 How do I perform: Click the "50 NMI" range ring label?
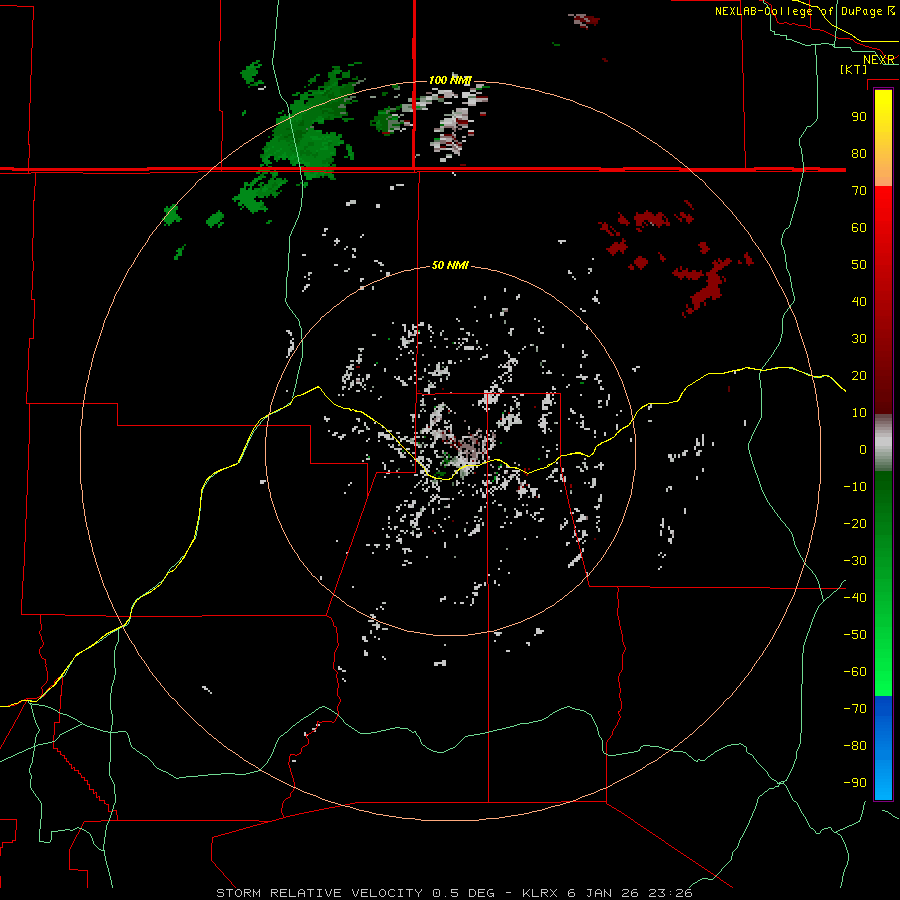tap(450, 265)
